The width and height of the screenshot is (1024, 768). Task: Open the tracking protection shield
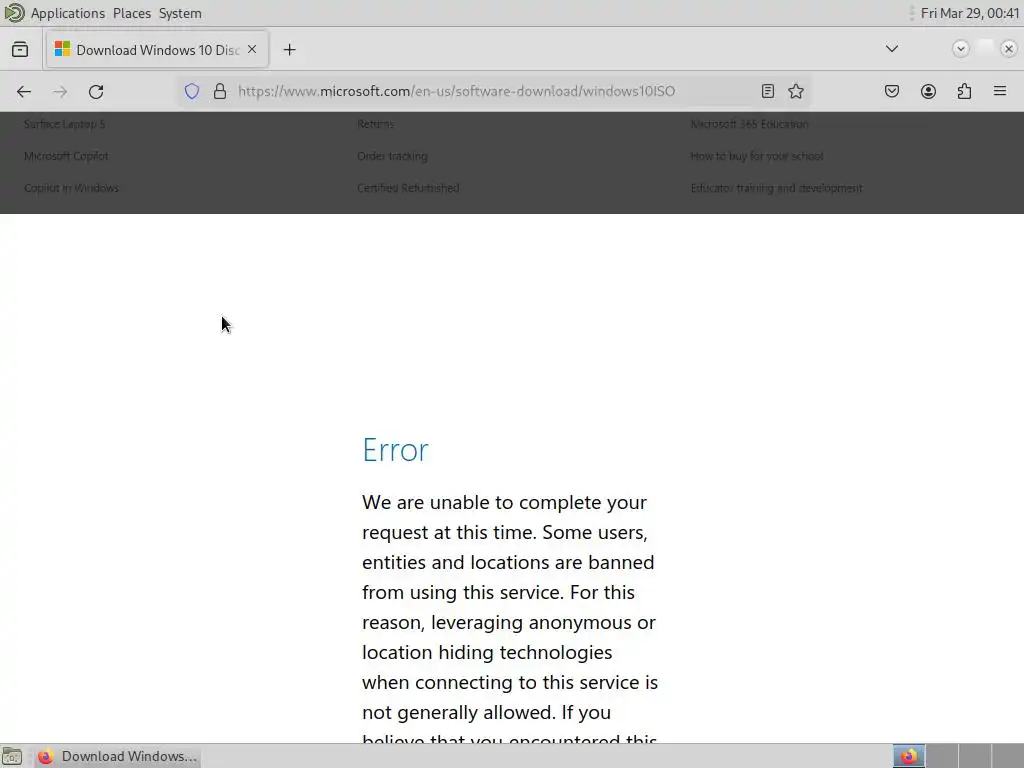point(191,91)
